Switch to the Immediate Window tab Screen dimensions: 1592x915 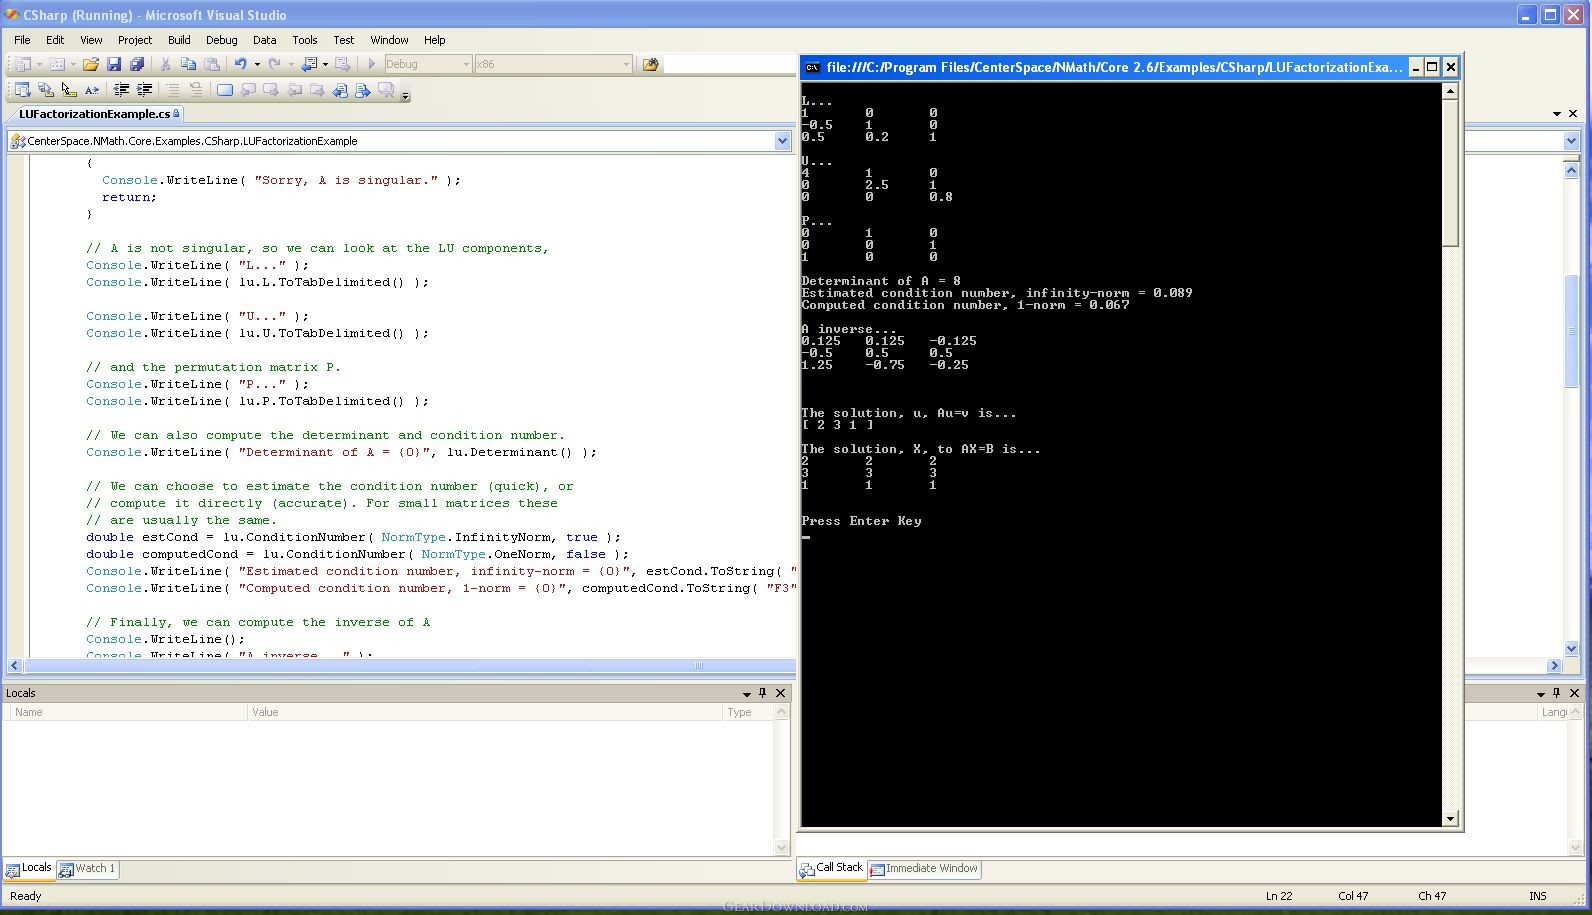click(924, 869)
